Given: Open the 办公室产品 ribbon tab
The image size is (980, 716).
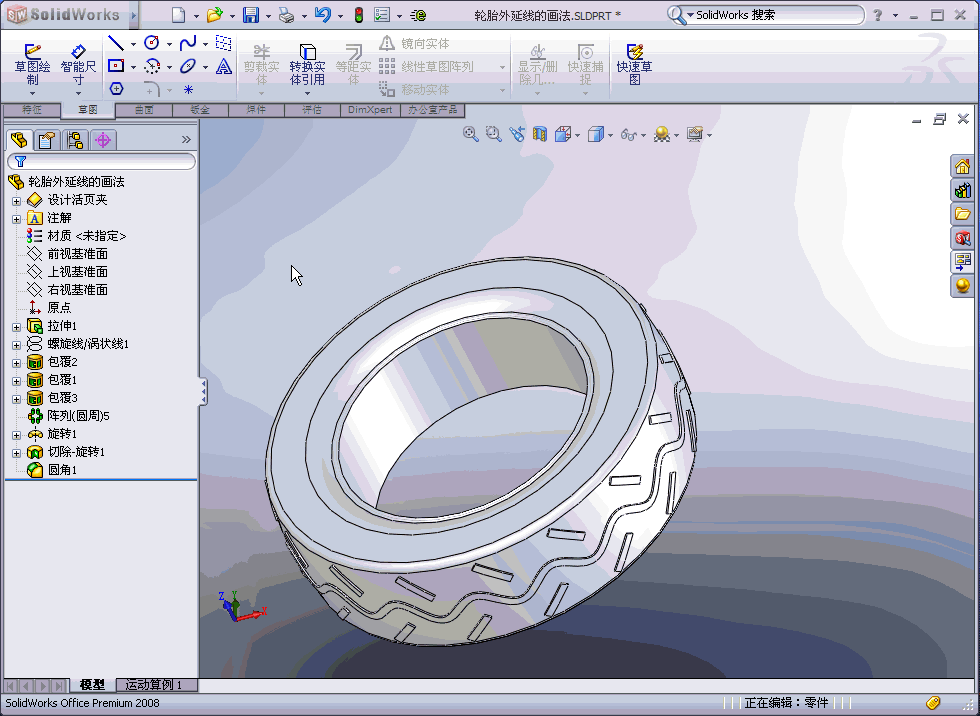Looking at the screenshot, I should (x=432, y=110).
